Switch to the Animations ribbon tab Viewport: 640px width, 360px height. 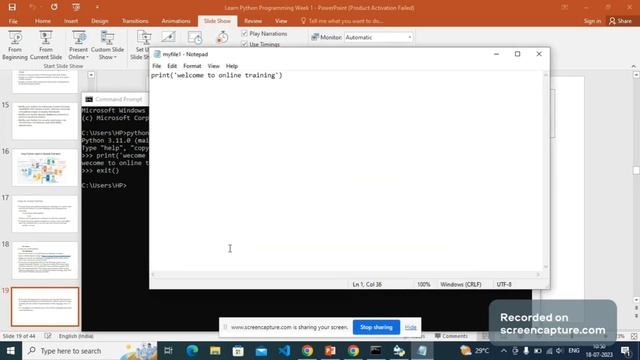point(176,21)
